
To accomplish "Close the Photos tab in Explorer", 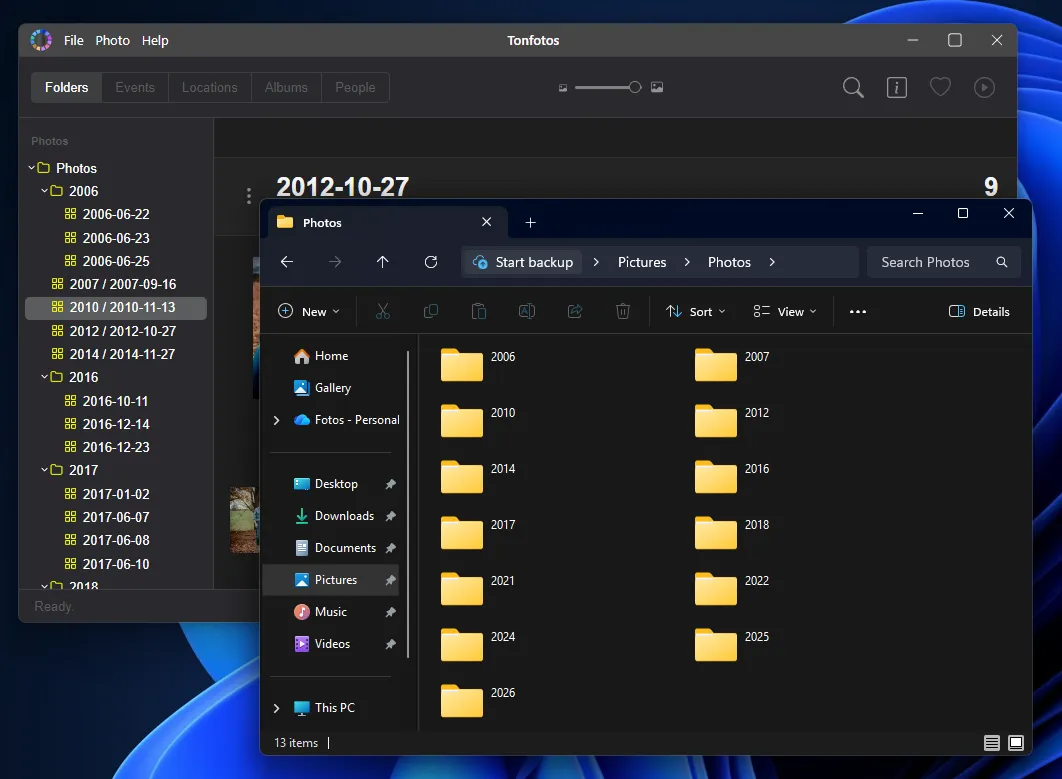I will click(486, 222).
